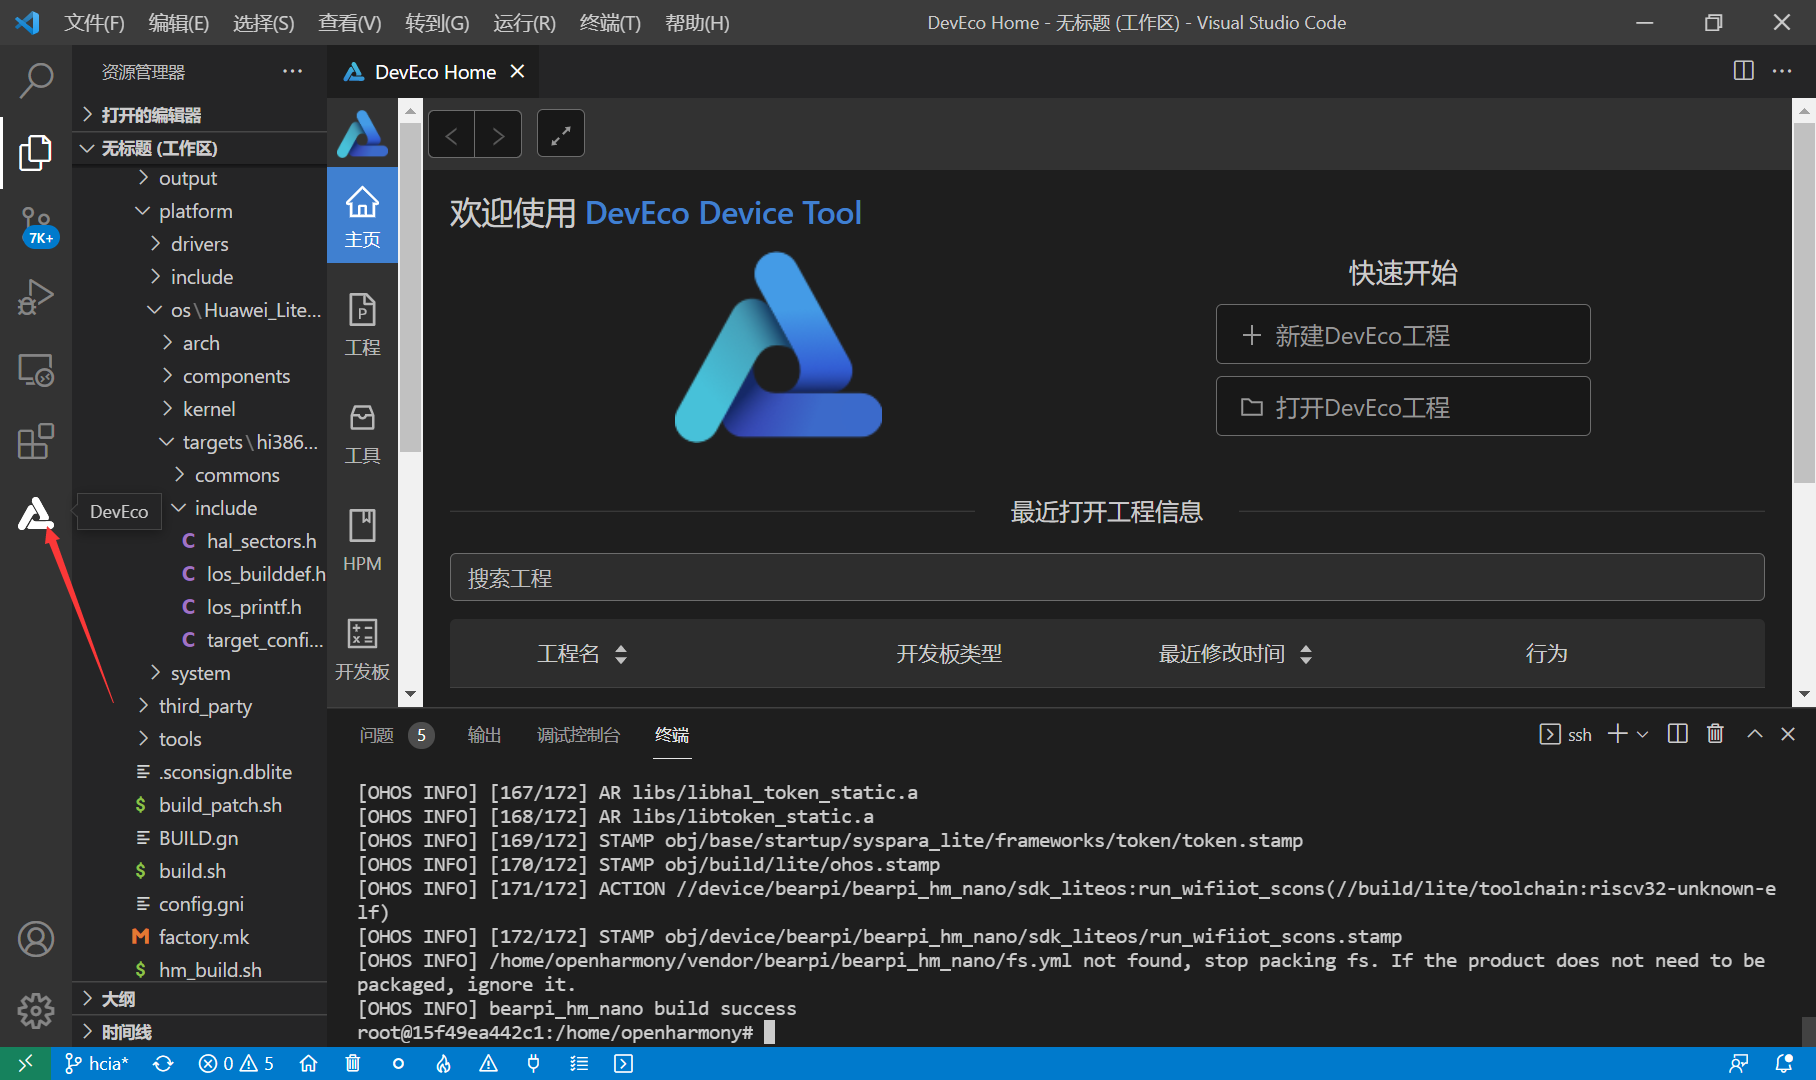Switch to the 输出 panel tab
1816x1080 pixels.
click(x=484, y=734)
